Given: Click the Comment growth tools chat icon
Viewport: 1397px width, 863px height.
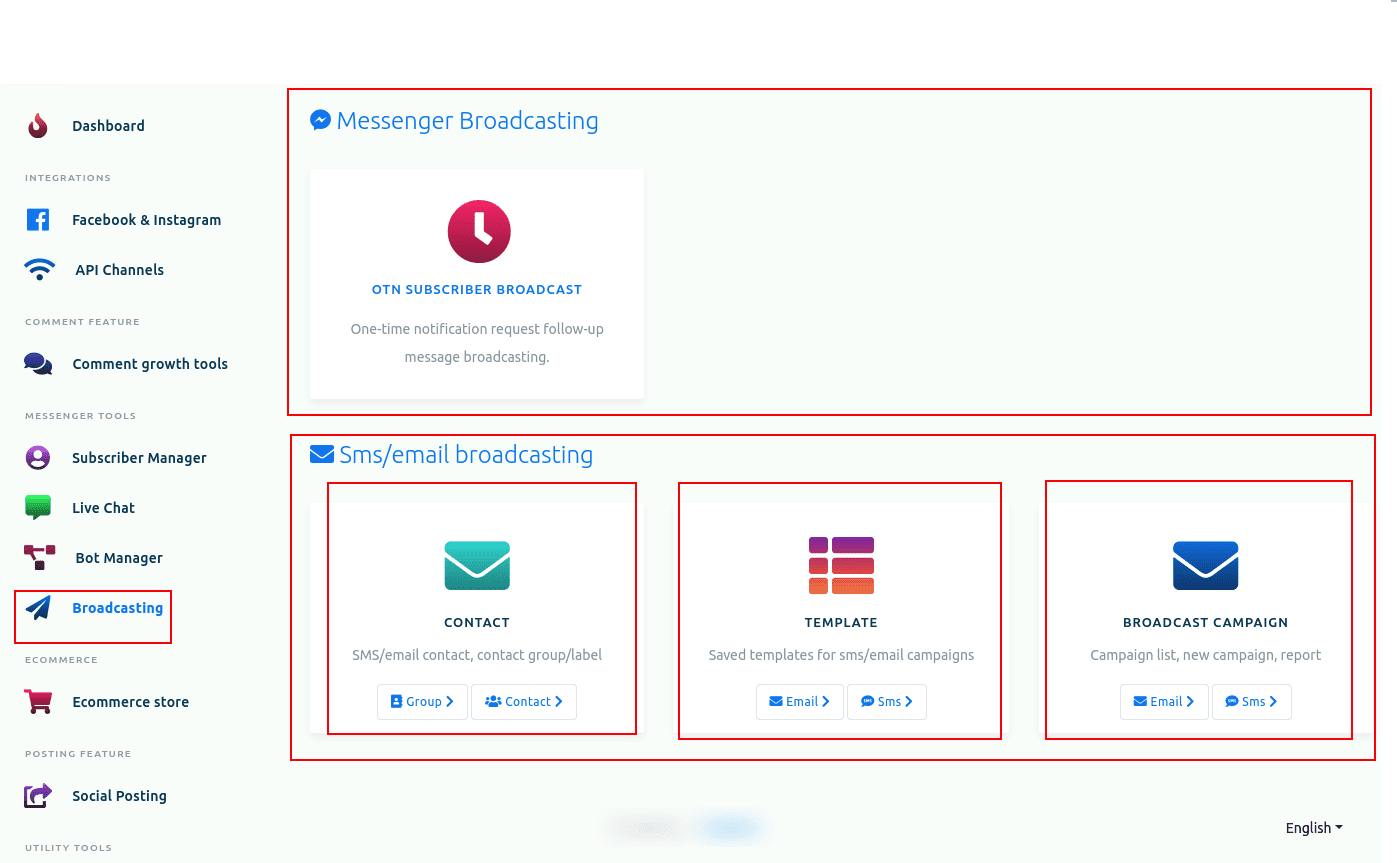Looking at the screenshot, I should pos(38,364).
